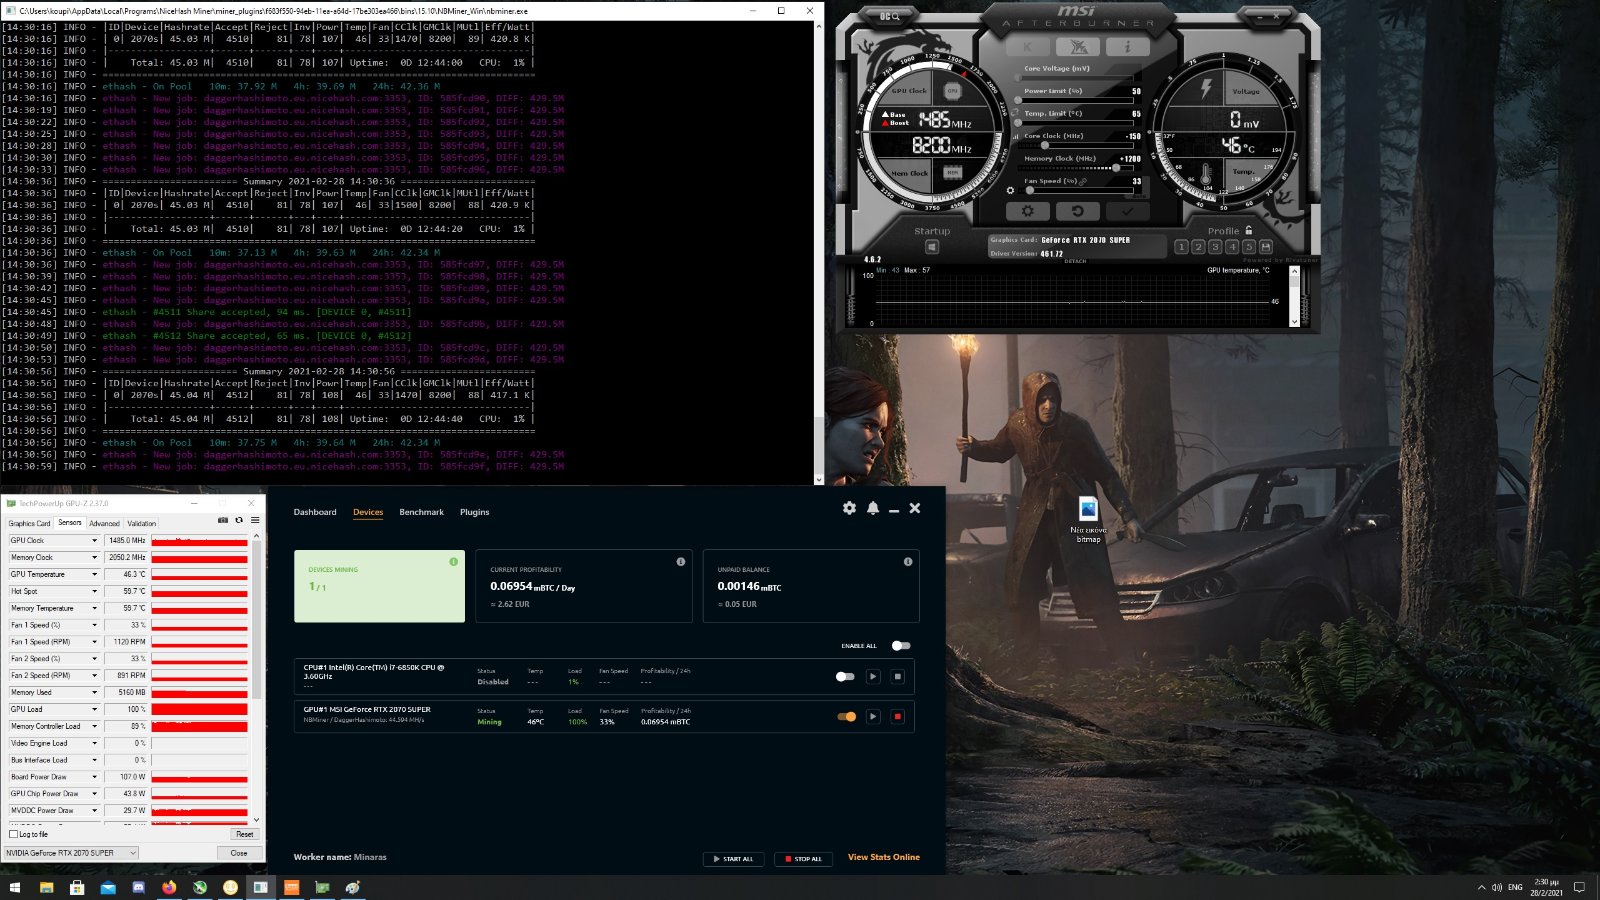The height and width of the screenshot is (900, 1600).
Task: Disable the GPU#1 RTX 2070 SUPER toggle
Action: click(x=846, y=717)
